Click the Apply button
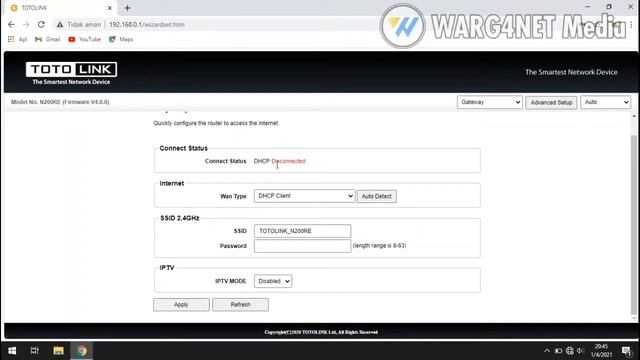The image size is (640, 360). [181, 304]
